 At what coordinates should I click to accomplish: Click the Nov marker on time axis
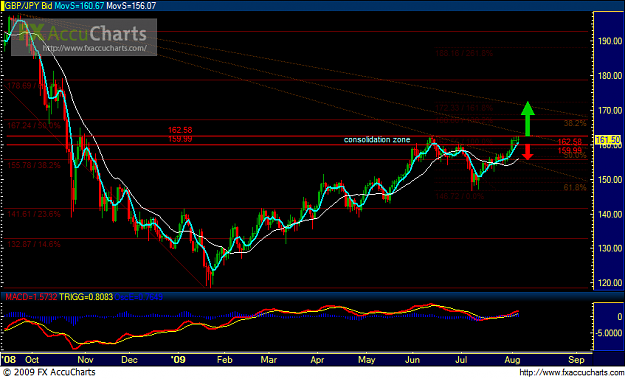point(85,360)
